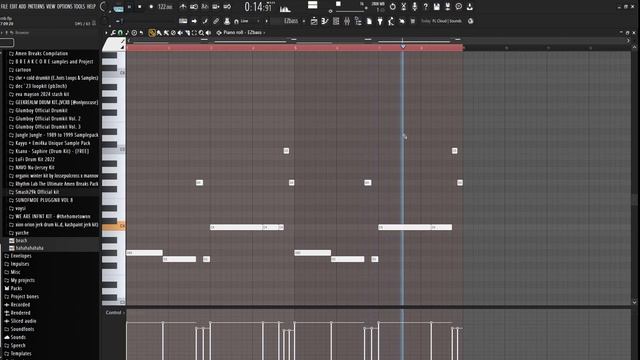Image resolution: width=640 pixels, height=360 pixels.
Task: Click the undo history circular arrow icon
Action: (x=393, y=7)
